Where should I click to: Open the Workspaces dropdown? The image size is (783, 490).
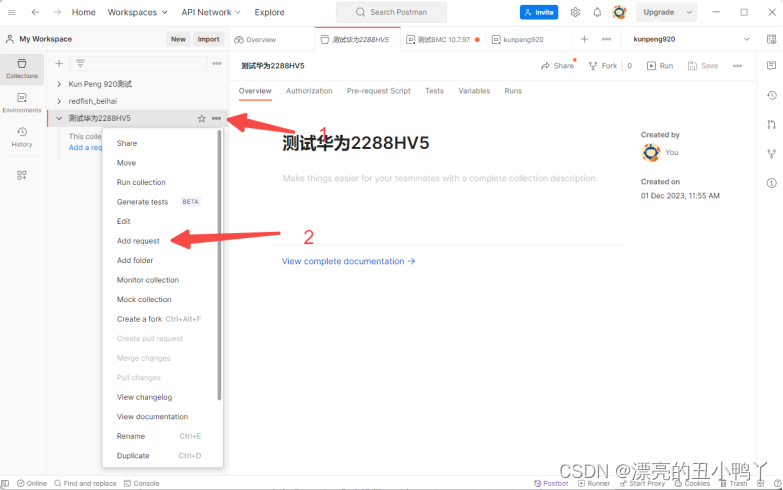(137, 12)
